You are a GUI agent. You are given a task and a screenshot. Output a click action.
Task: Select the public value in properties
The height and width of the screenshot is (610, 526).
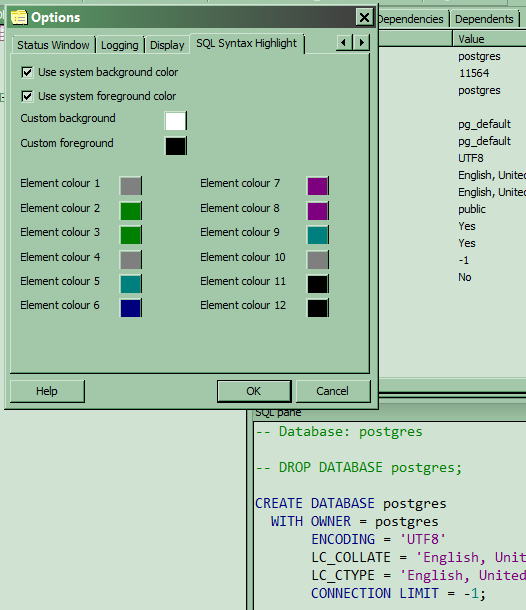pyautogui.click(x=472, y=209)
